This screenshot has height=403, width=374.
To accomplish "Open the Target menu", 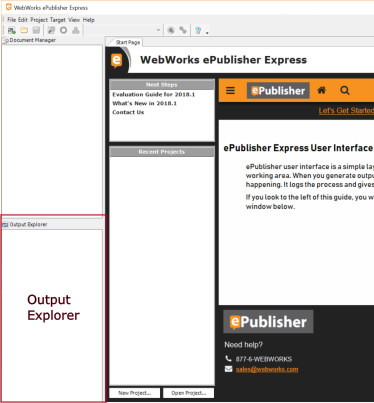I will click(x=58, y=20).
